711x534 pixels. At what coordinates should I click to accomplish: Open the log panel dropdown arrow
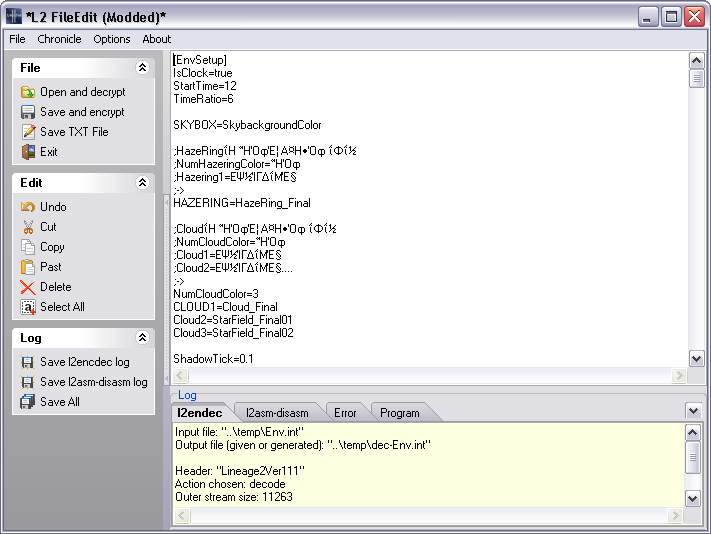point(693,411)
